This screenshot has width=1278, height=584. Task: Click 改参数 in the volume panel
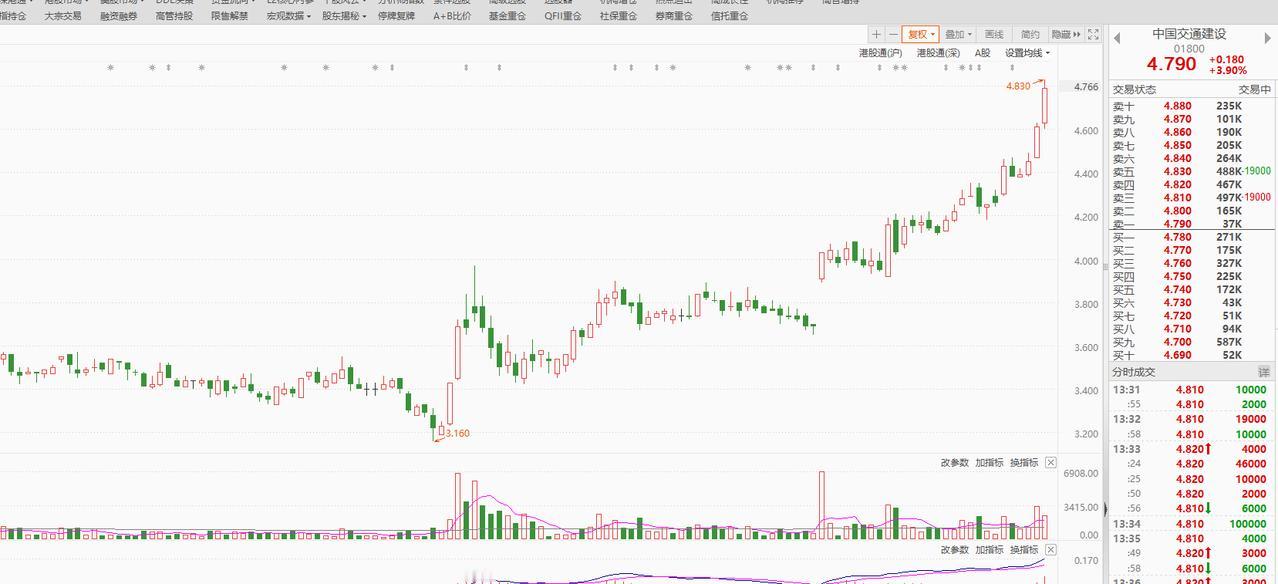(x=954, y=463)
